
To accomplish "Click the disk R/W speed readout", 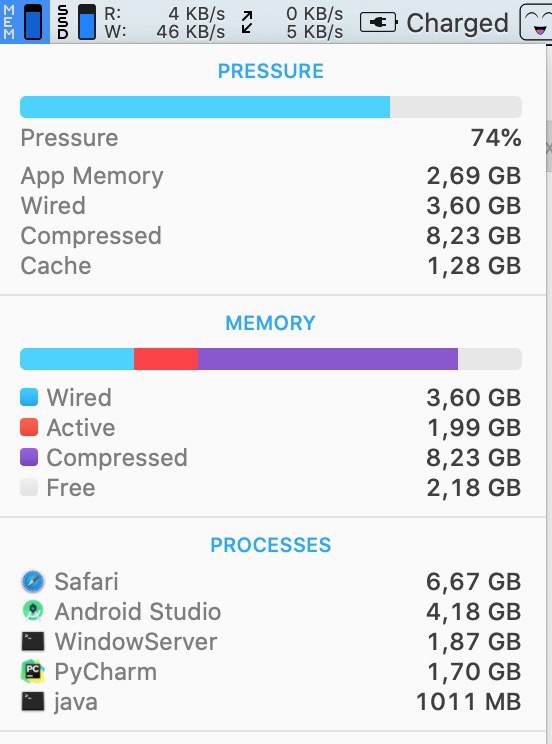I will 165,22.
